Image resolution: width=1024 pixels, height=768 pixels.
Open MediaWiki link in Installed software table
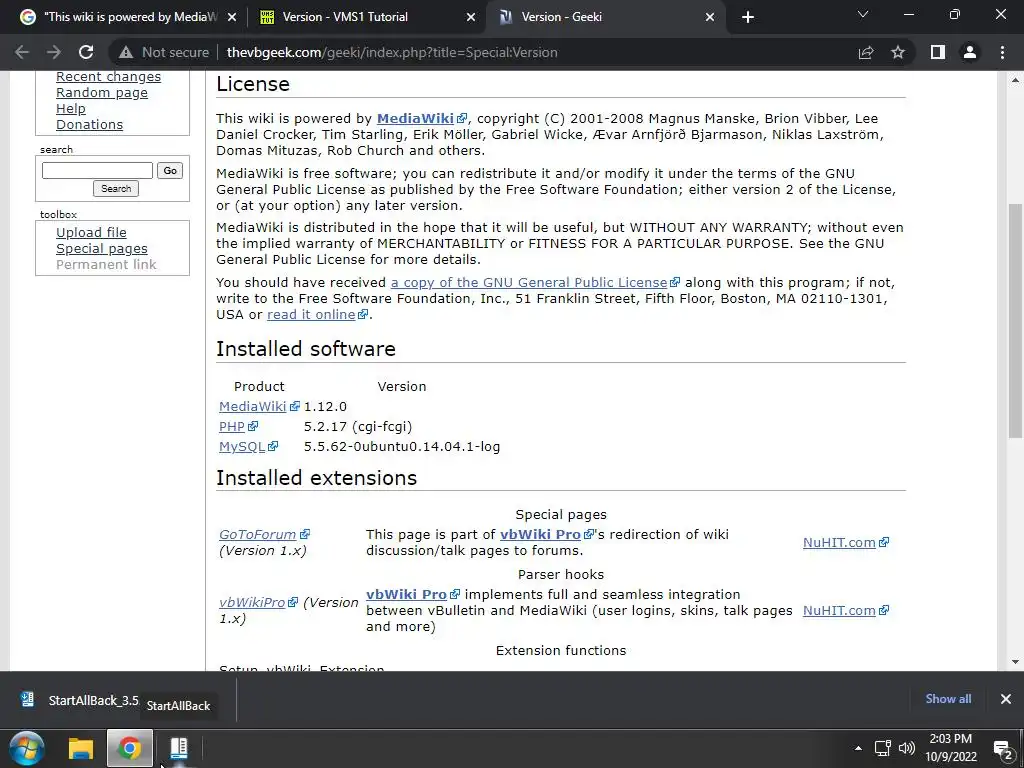253,406
